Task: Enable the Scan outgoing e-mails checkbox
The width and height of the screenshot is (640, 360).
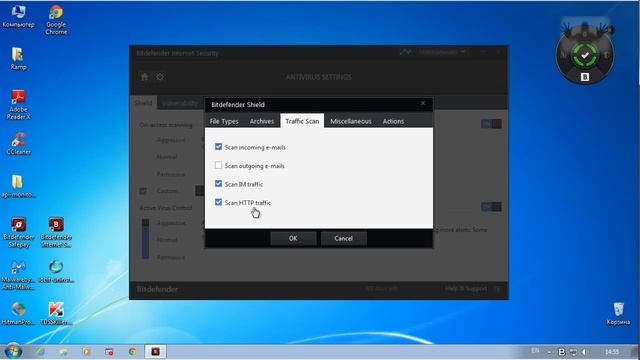Action: (x=218, y=165)
